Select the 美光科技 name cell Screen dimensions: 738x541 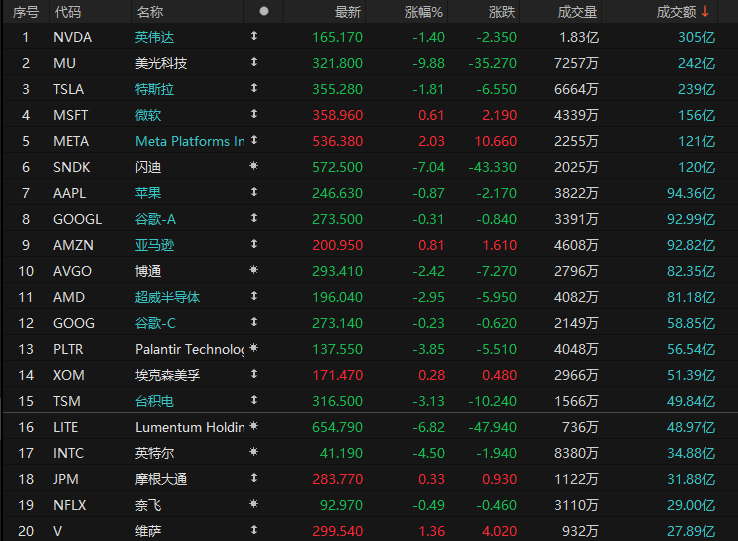(x=161, y=63)
